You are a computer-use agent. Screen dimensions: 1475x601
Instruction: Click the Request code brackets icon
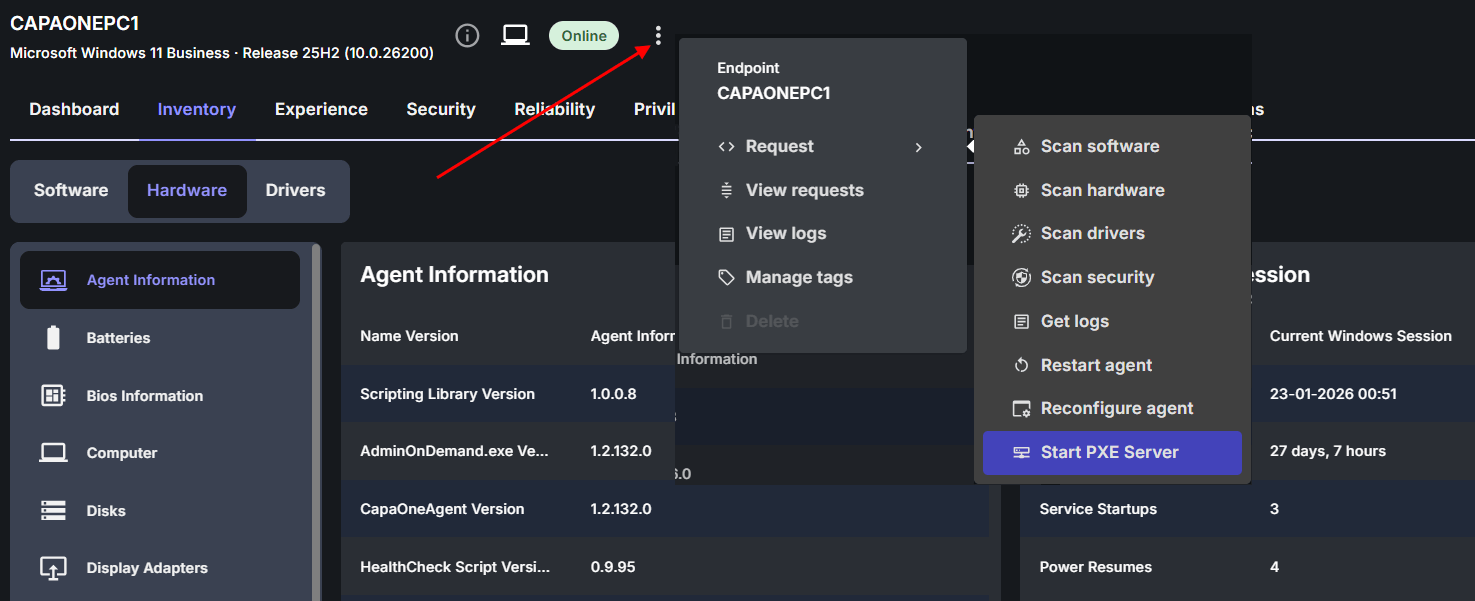[x=726, y=147]
